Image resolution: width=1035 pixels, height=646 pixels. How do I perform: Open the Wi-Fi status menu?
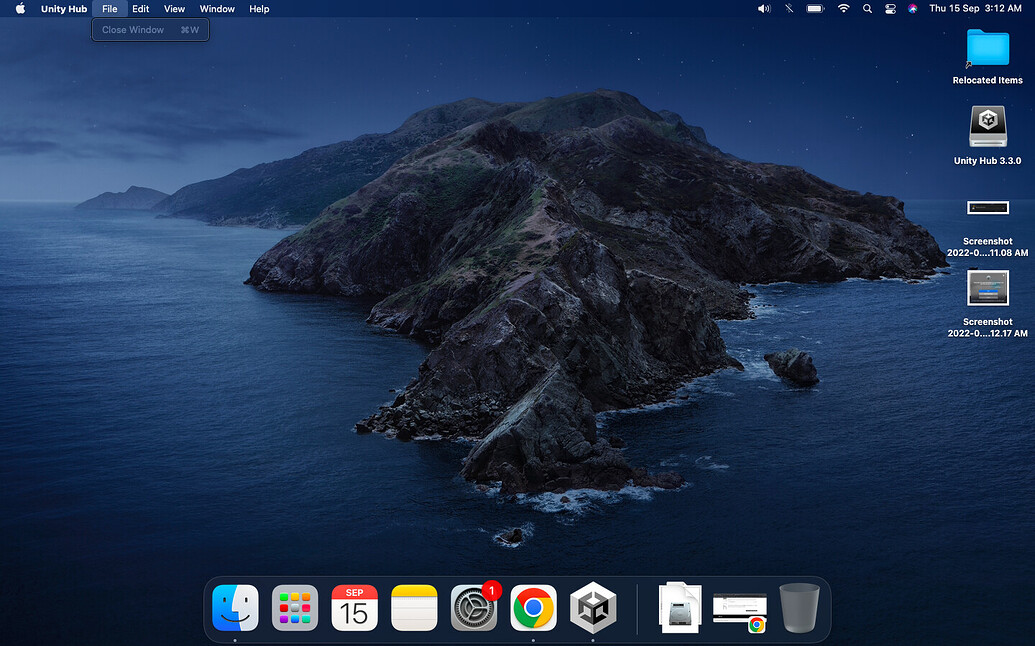click(843, 9)
